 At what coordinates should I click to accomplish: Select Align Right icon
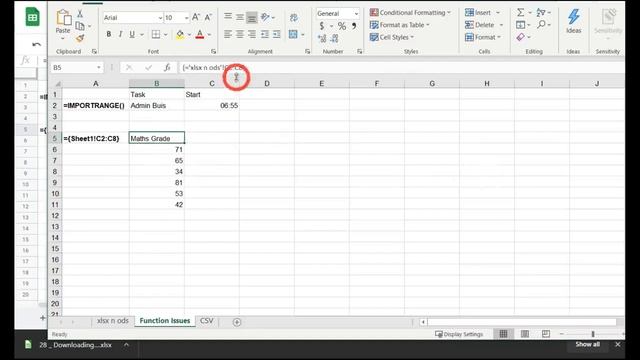[x=252, y=34]
